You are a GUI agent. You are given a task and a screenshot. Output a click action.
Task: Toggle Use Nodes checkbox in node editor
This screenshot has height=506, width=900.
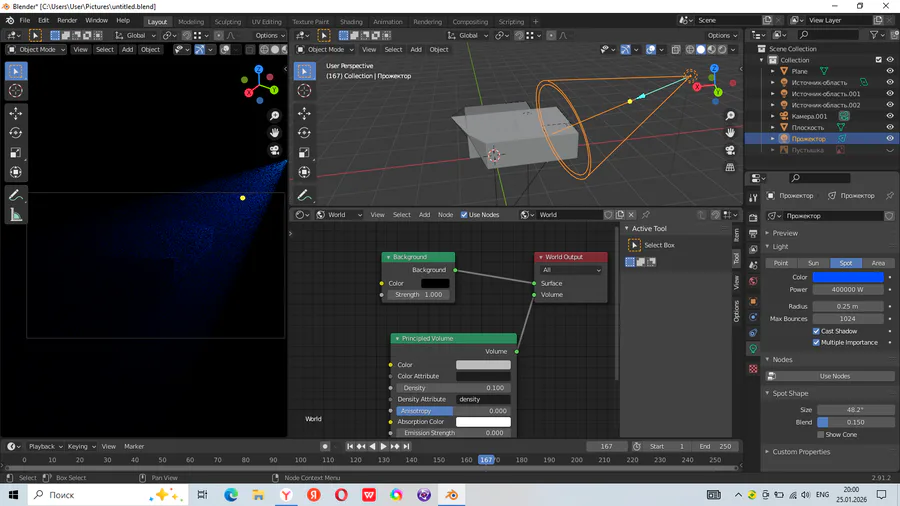tap(464, 215)
